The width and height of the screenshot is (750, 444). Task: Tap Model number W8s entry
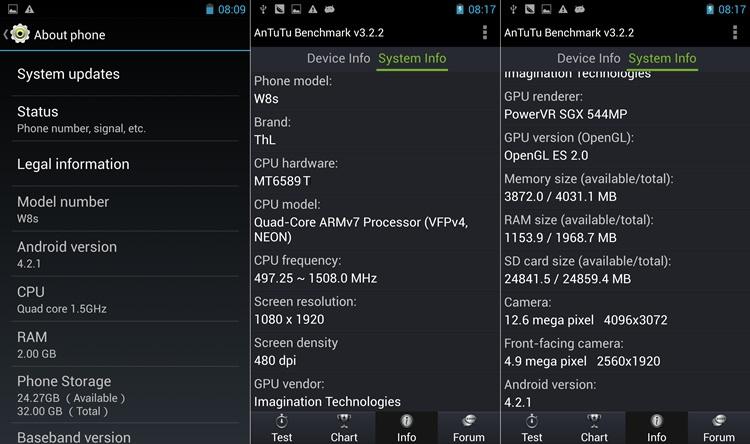click(125, 209)
